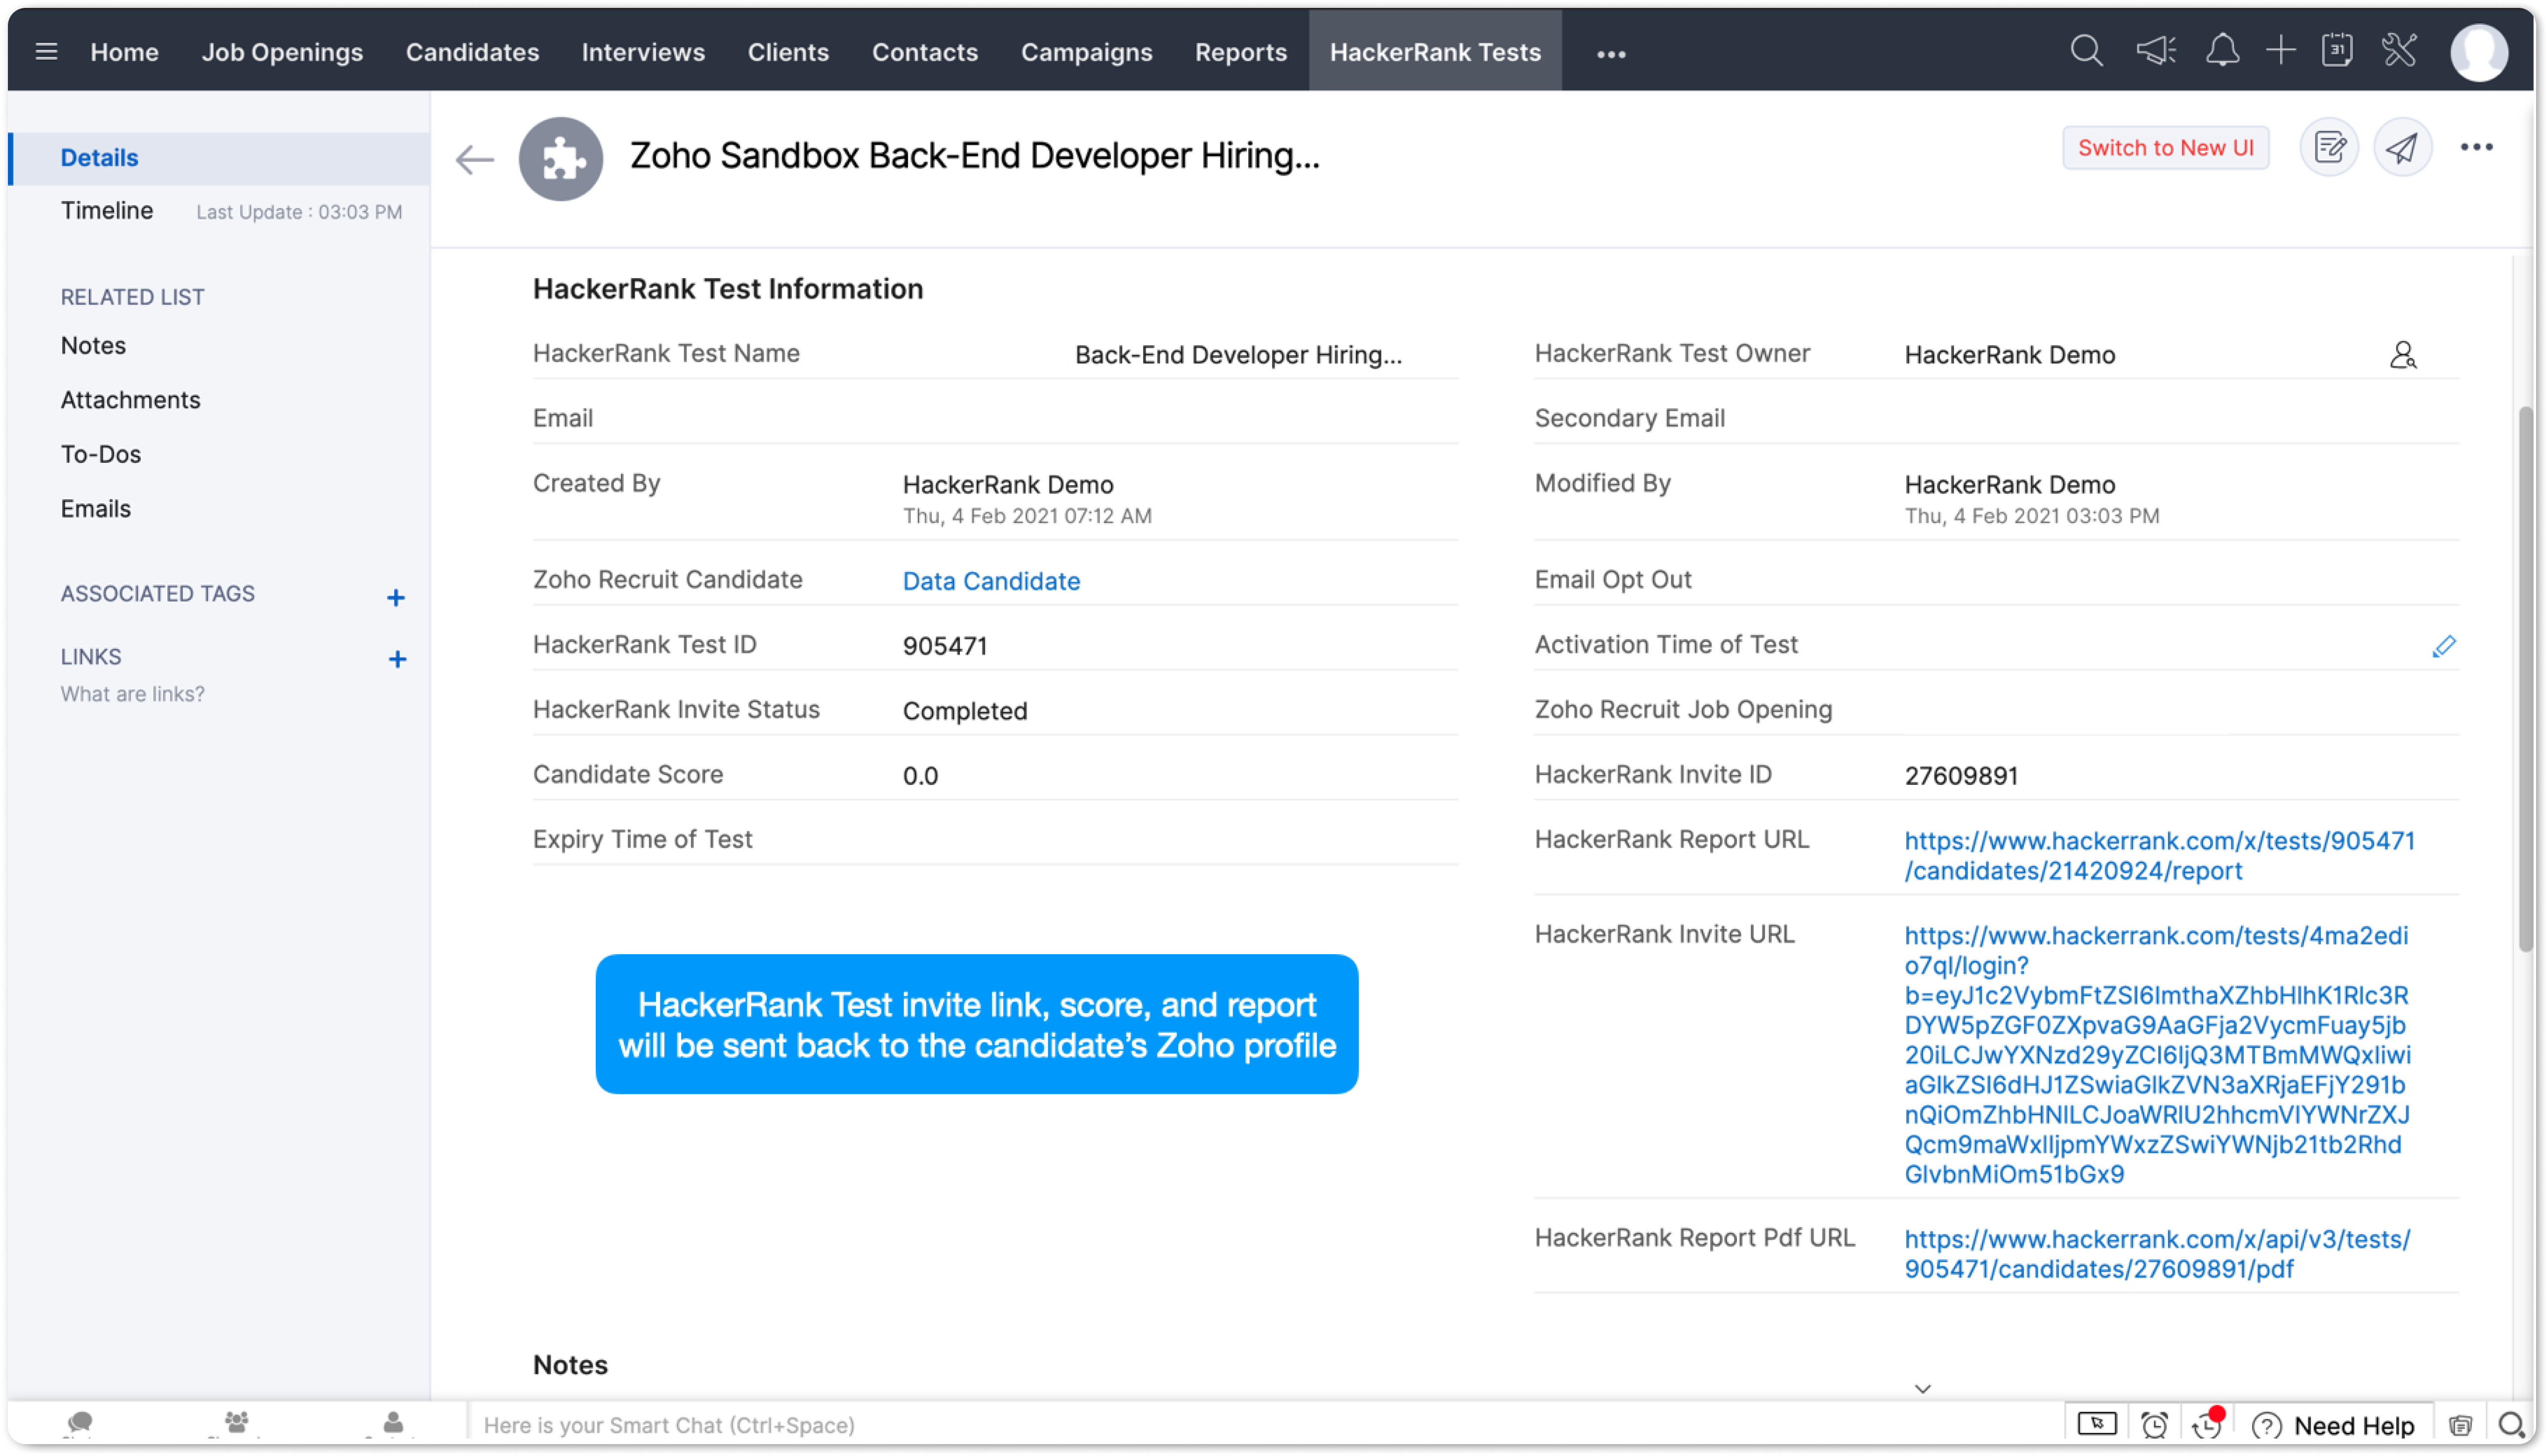Screen dimensions: 2548x1456
Task: Change HackerRank Test Owner icon
Action: [2402, 355]
